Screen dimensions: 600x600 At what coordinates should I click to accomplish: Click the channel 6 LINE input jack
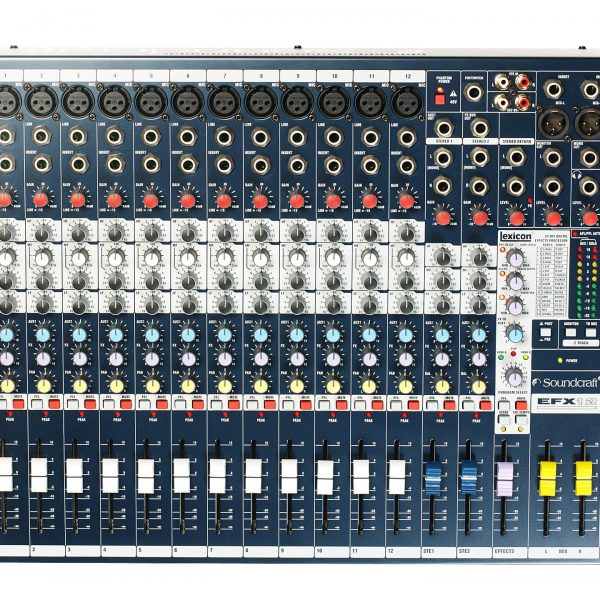(x=187, y=137)
